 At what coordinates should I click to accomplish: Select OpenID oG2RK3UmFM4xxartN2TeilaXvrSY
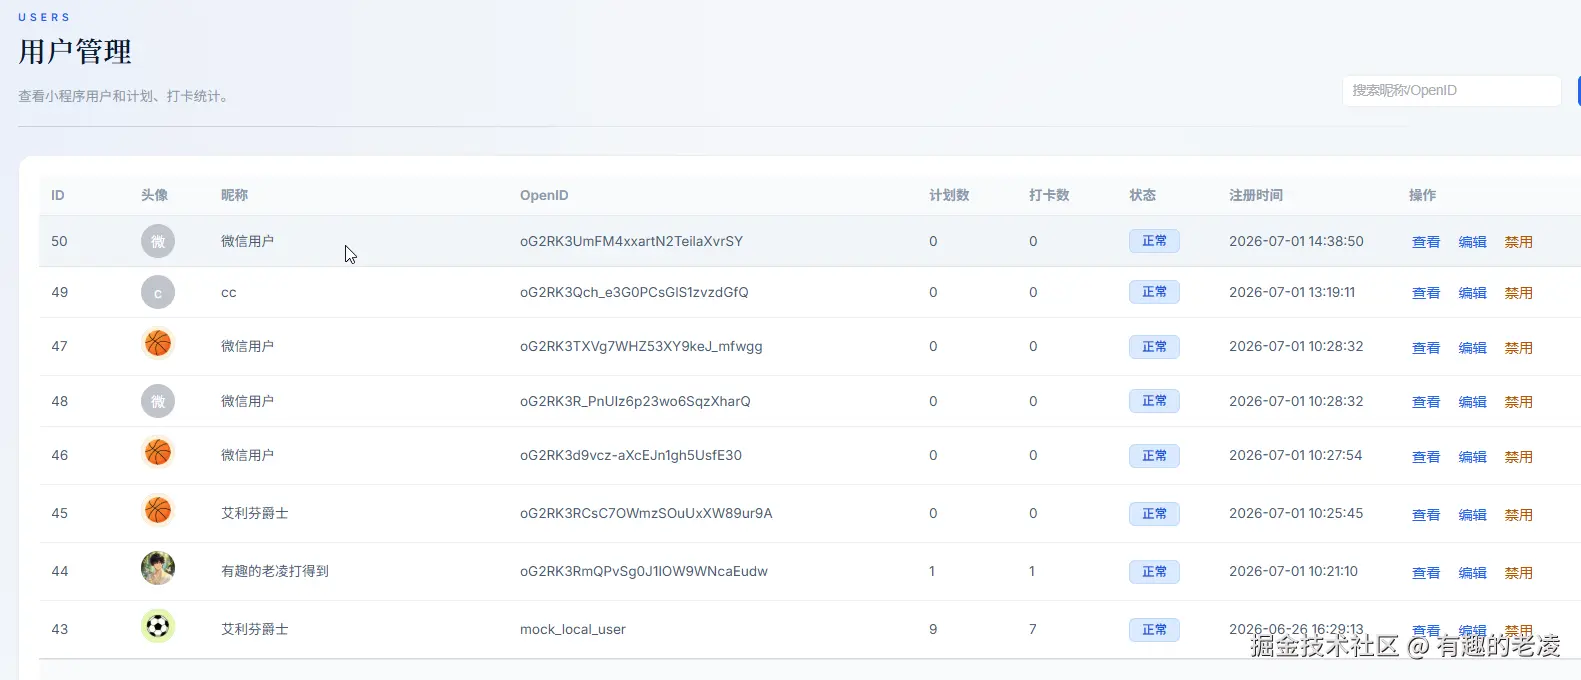[x=631, y=241]
